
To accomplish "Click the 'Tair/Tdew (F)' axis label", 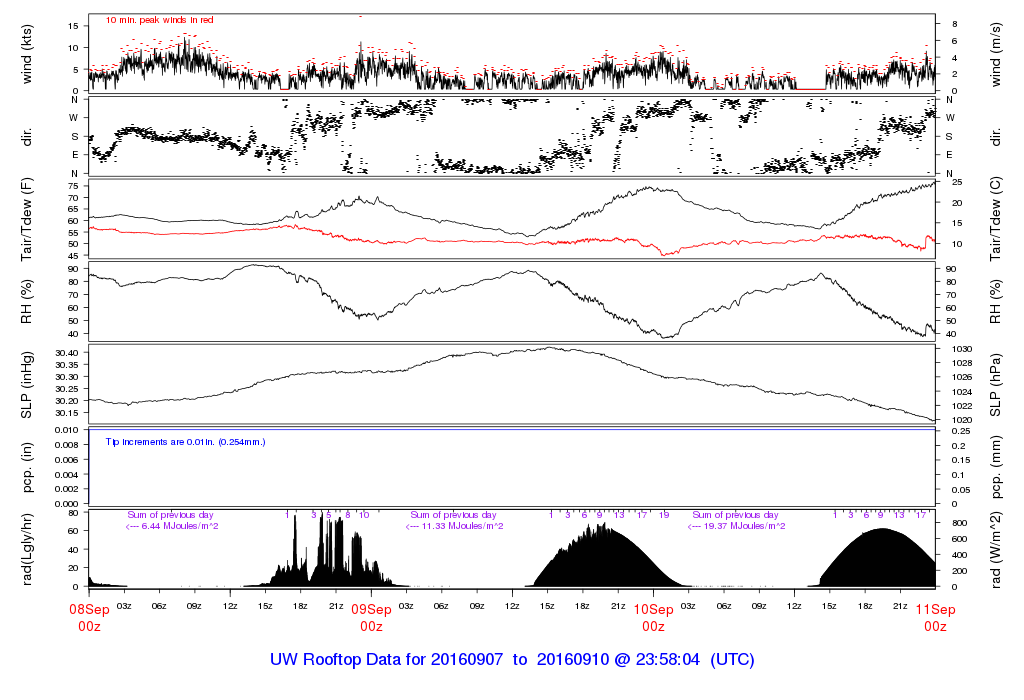I will tap(27, 219).
